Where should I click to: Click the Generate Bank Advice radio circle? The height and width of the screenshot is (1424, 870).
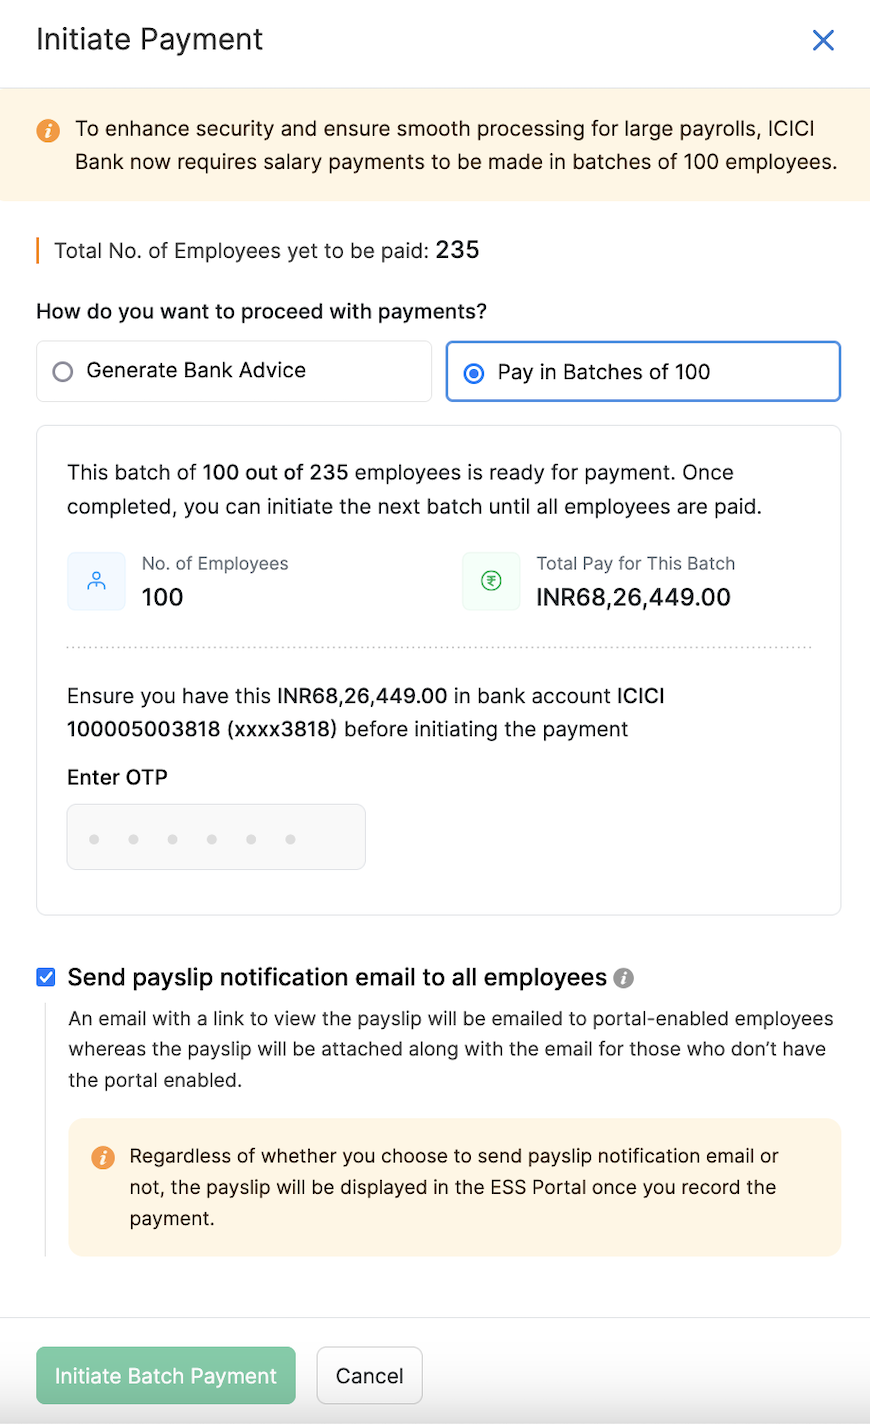pyautogui.click(x=62, y=371)
